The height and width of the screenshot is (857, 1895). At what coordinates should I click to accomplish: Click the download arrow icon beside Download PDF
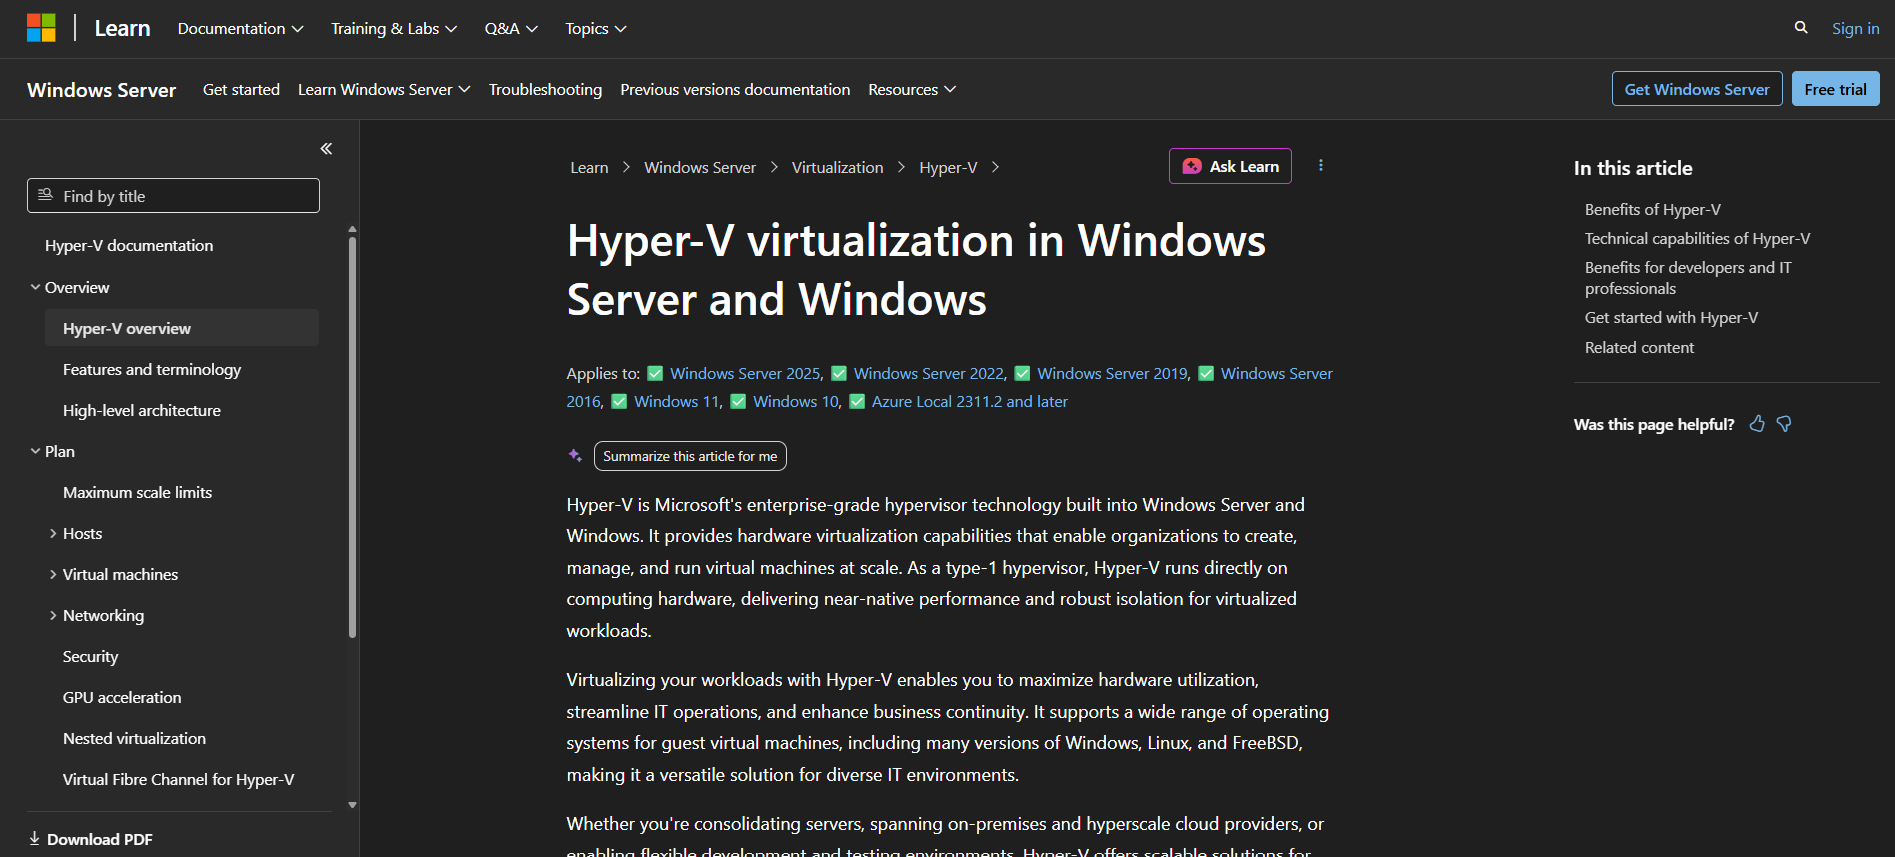[x=34, y=839]
